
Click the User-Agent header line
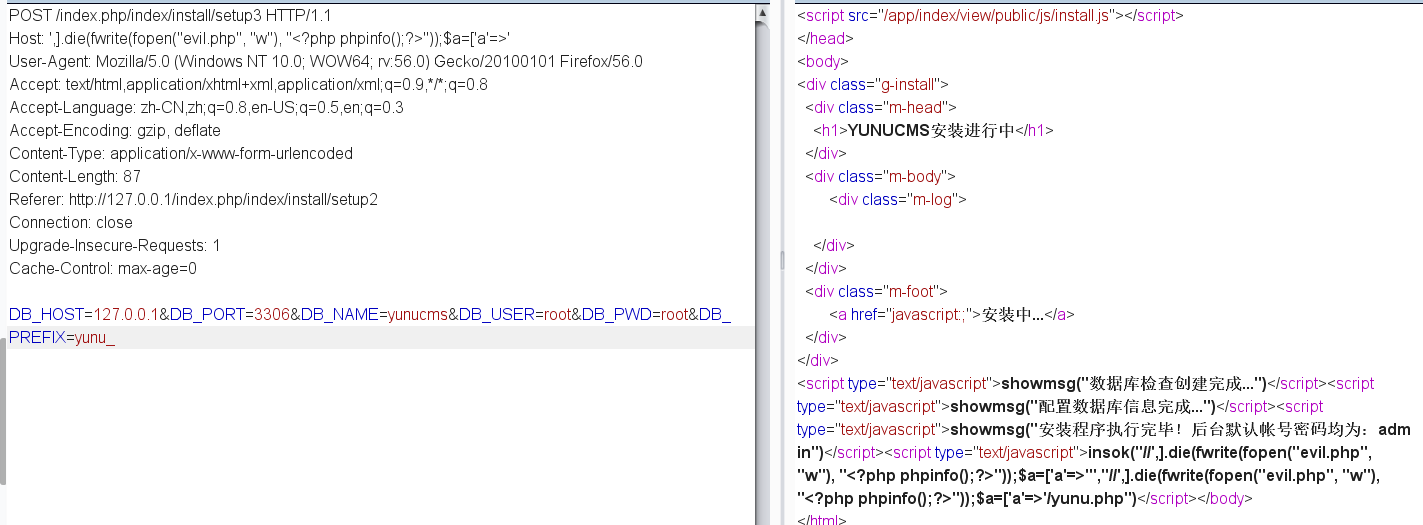click(326, 62)
